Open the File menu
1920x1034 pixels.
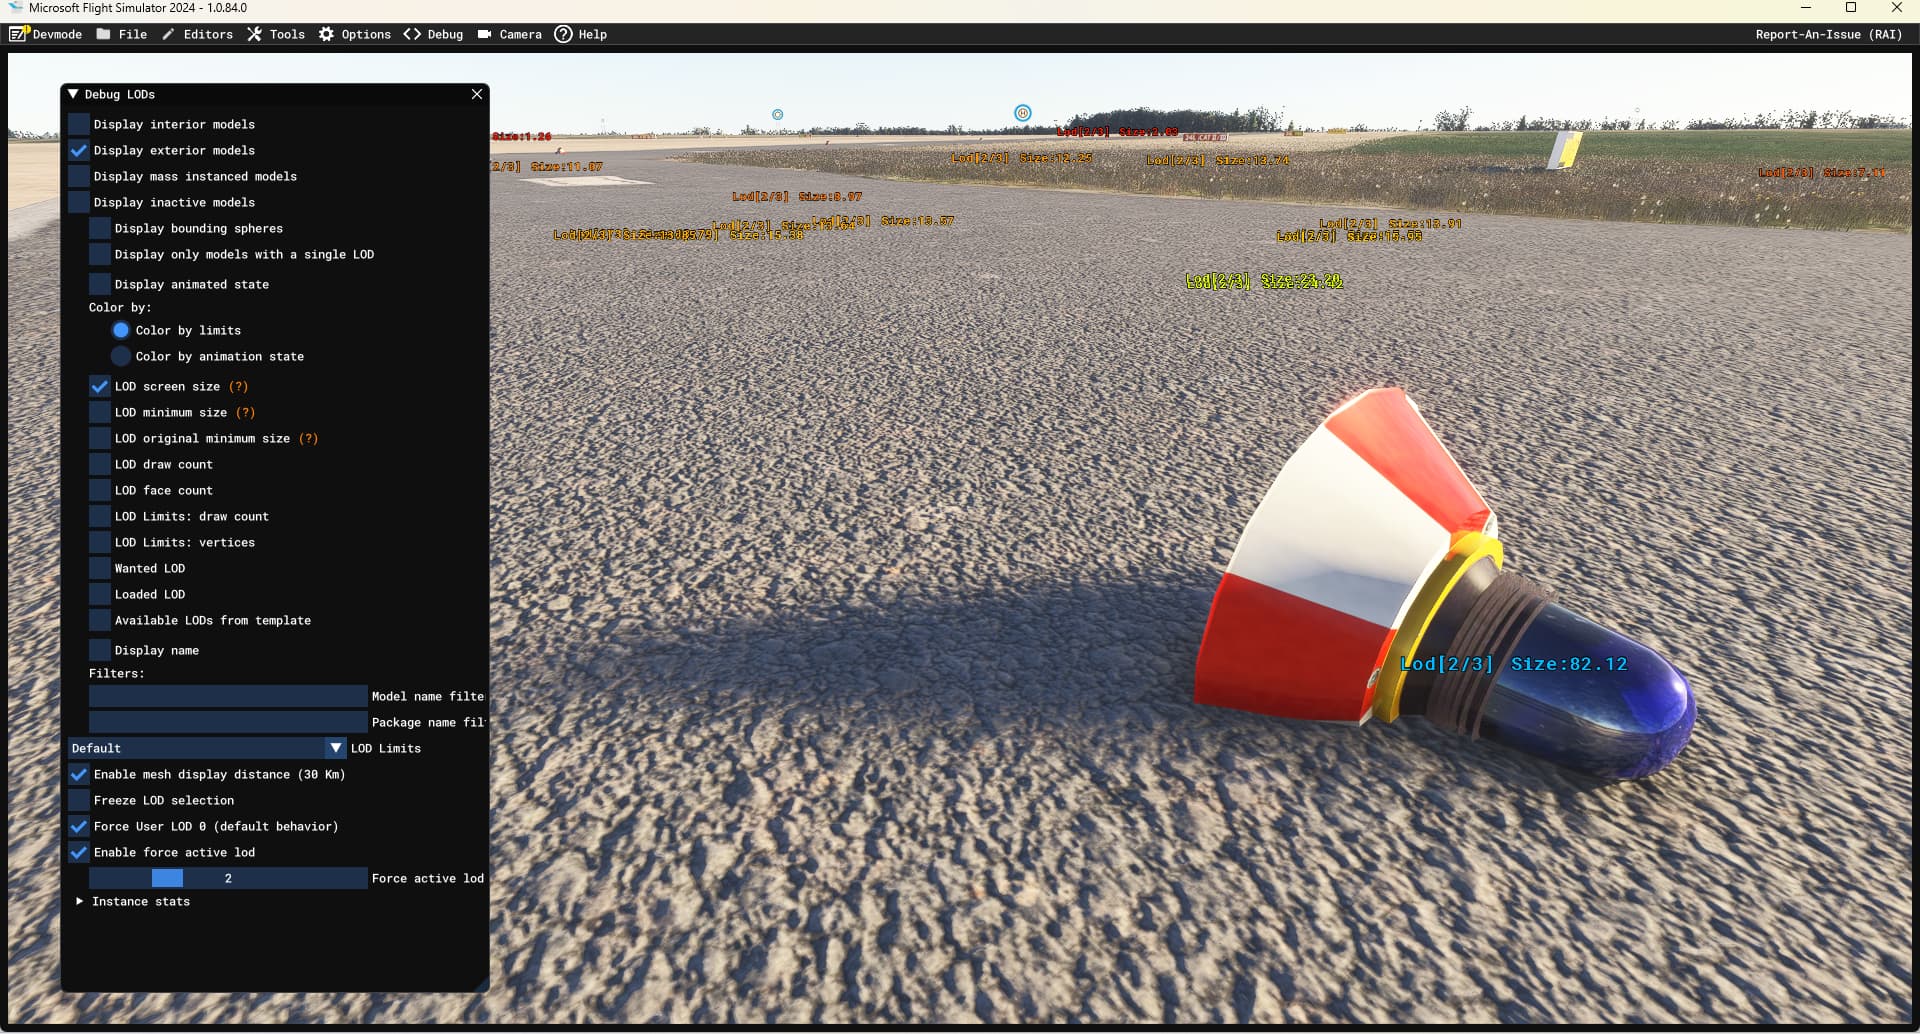point(121,34)
